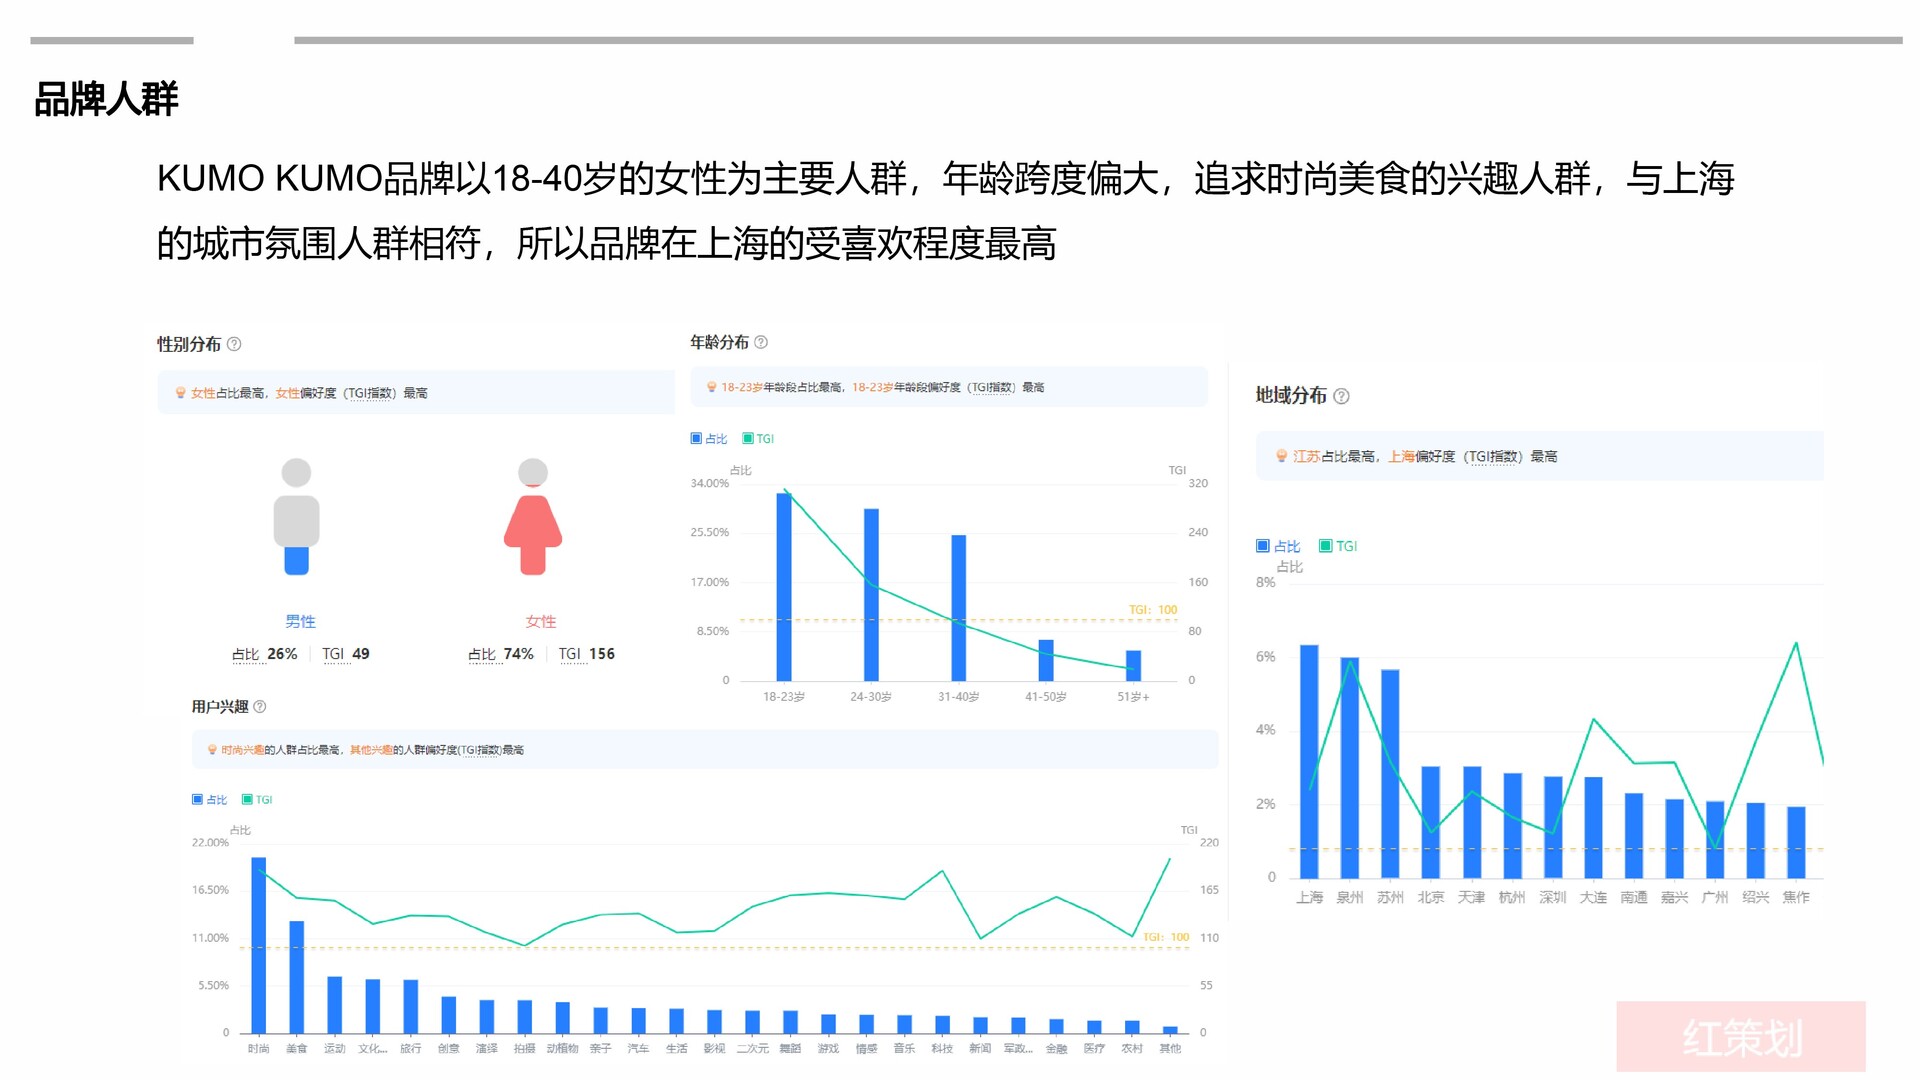Click the 深圳 label on region axis
The width and height of the screenshot is (1920, 1080).
point(1553,897)
